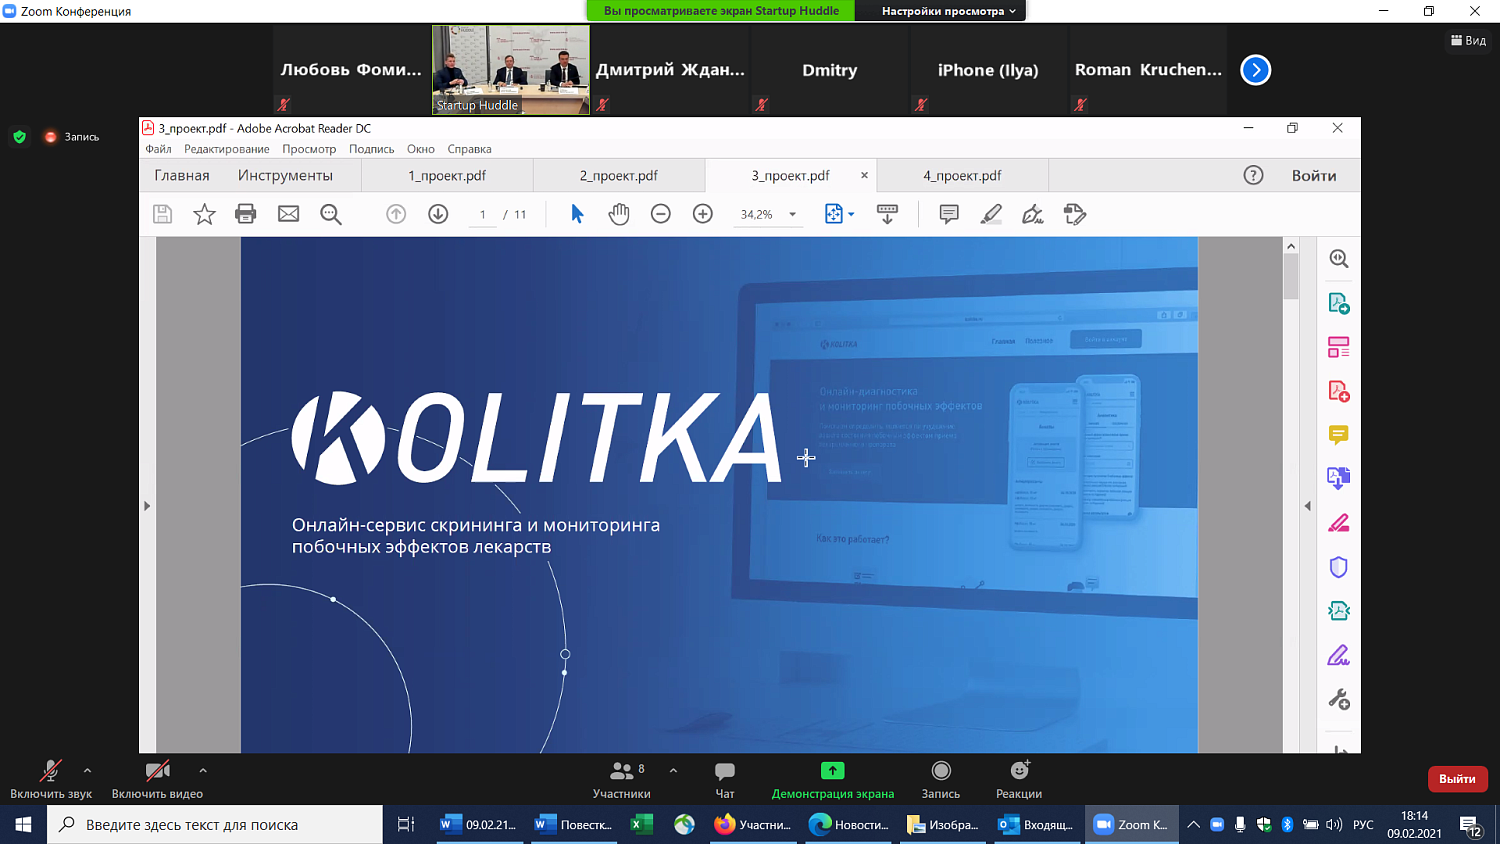Click the stamp tool icon in the toolbar
Image resolution: width=1500 pixels, height=844 pixels.
pos(1075,214)
